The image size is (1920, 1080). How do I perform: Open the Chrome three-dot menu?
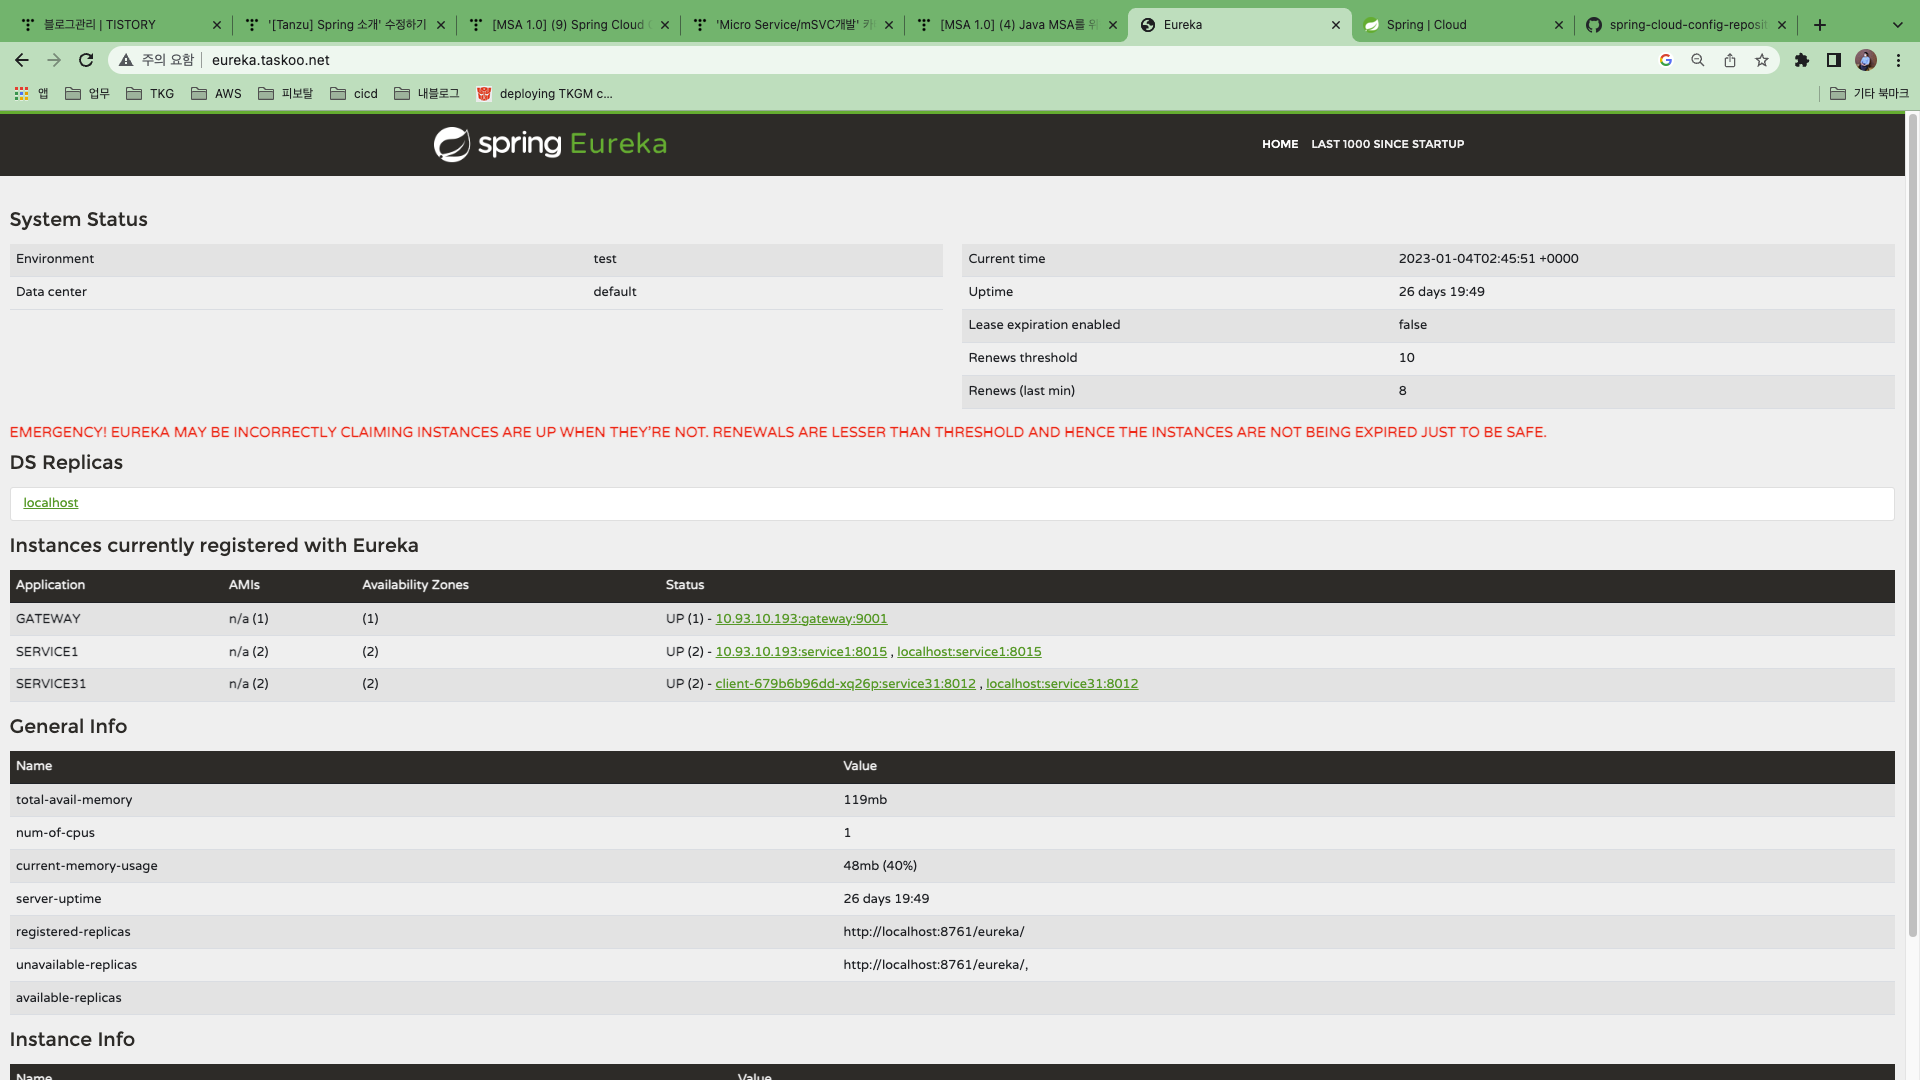pyautogui.click(x=1898, y=60)
